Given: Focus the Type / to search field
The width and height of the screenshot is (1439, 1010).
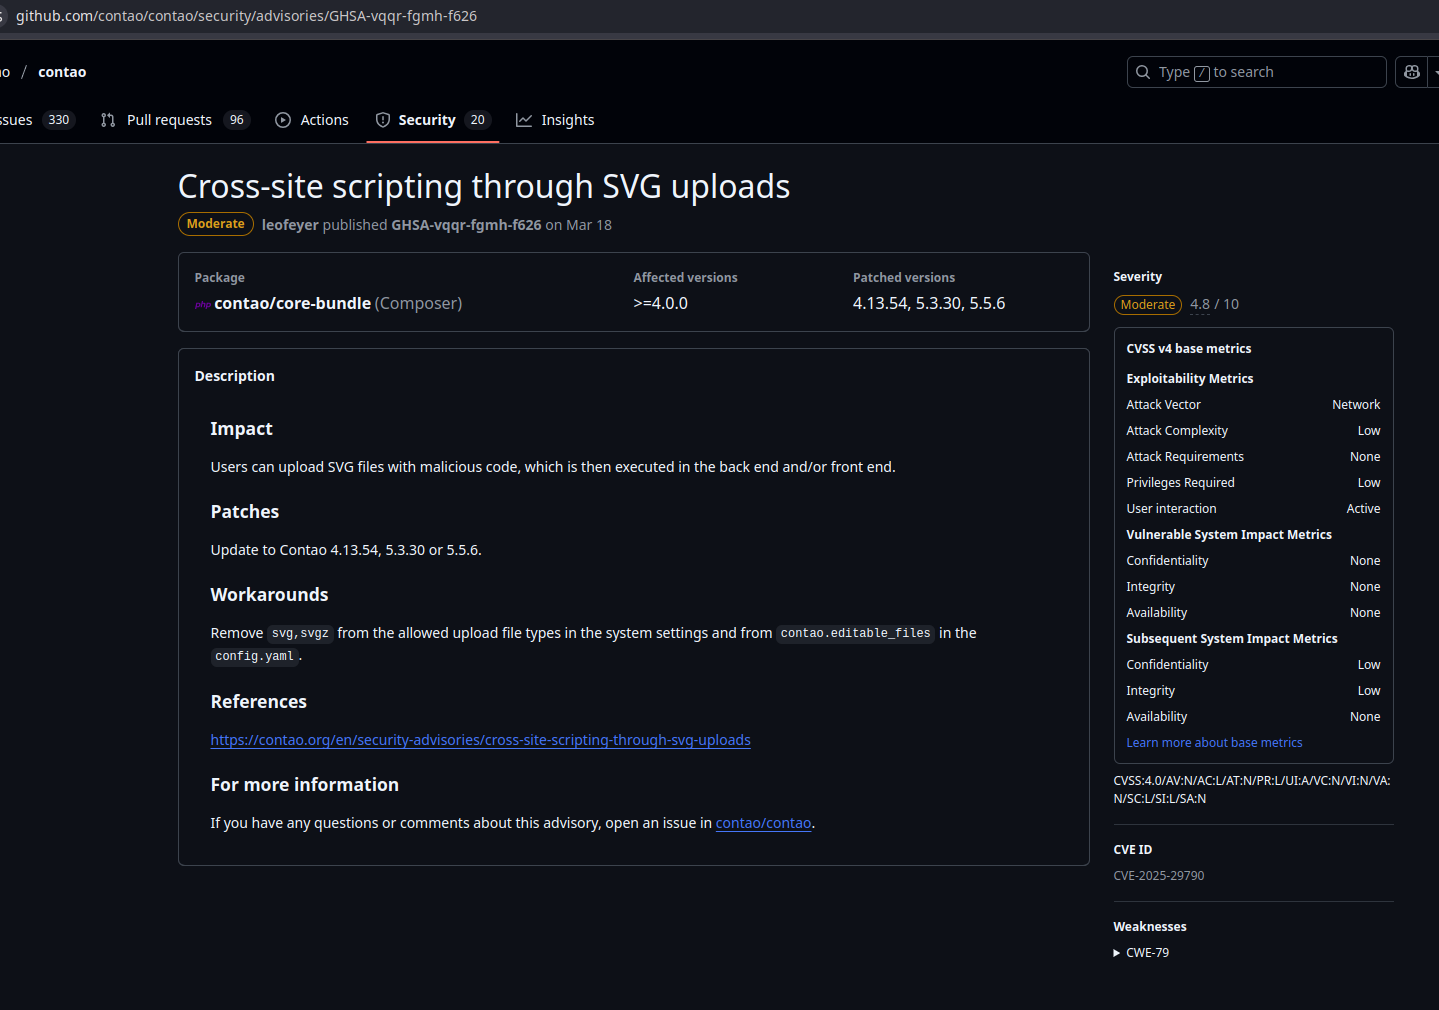Looking at the screenshot, I should point(1256,72).
